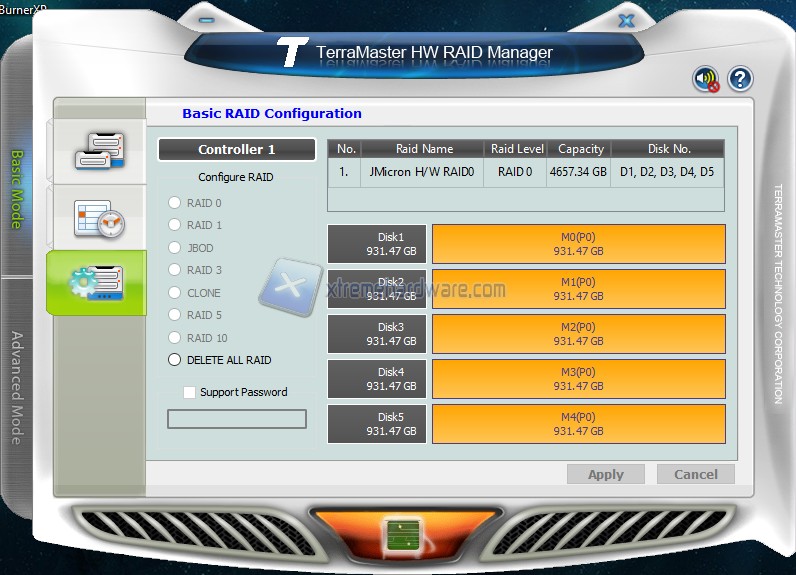The width and height of the screenshot is (796, 575).
Task: Click the green chip icon at bottom
Action: pyautogui.click(x=398, y=536)
